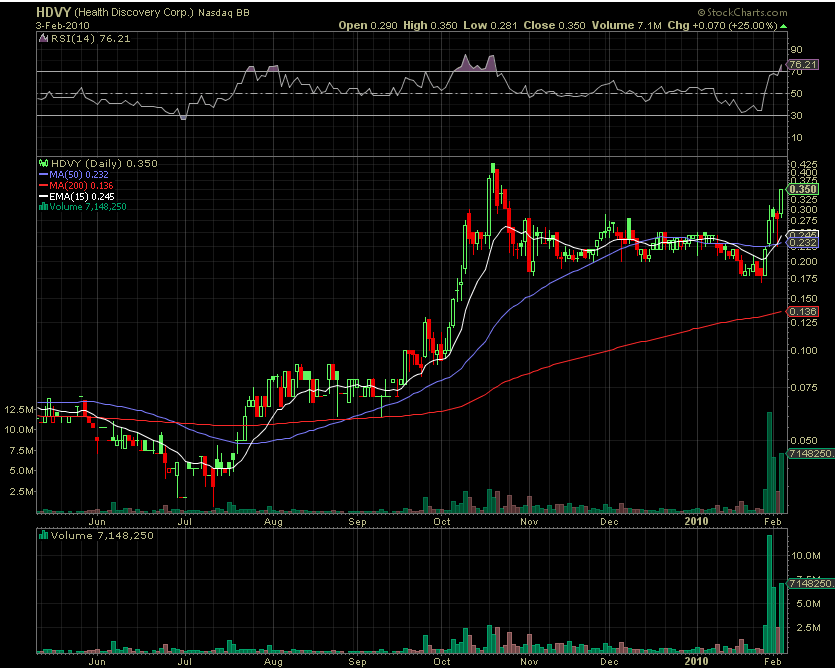835x668 pixels.
Task: Click the 3-Feb-2010 date label
Action: pyautogui.click(x=63, y=26)
